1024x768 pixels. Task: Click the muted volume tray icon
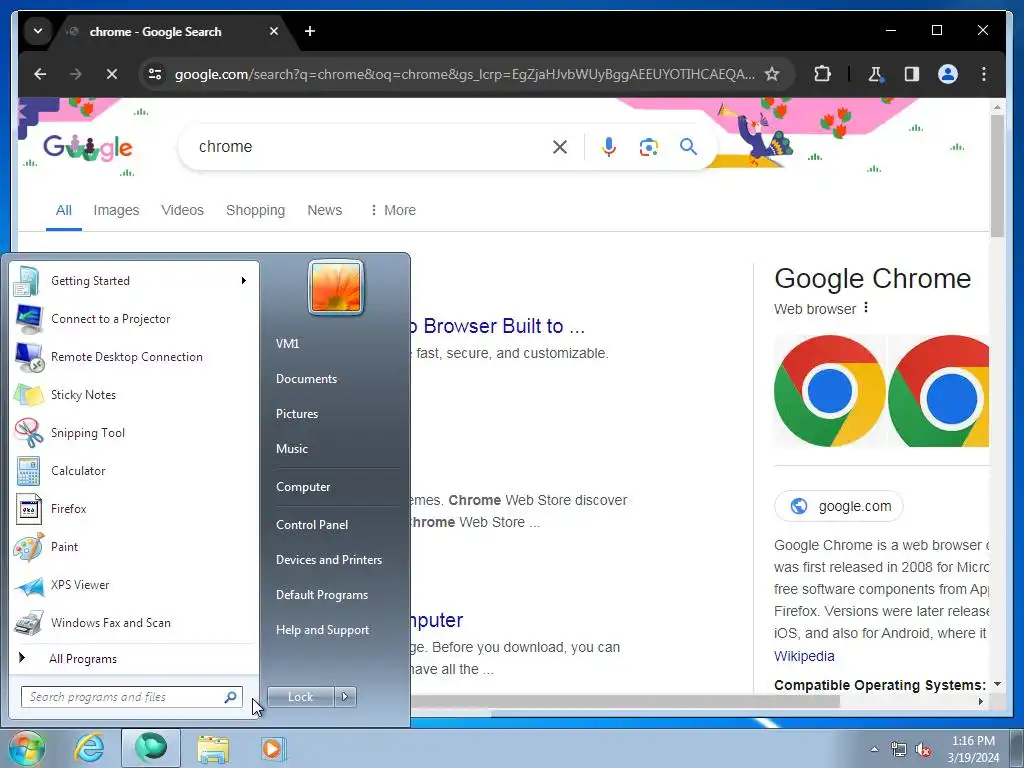tap(923, 749)
